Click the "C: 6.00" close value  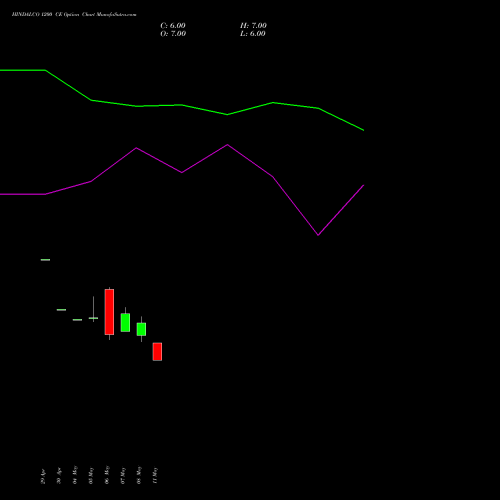pyautogui.click(x=173, y=26)
